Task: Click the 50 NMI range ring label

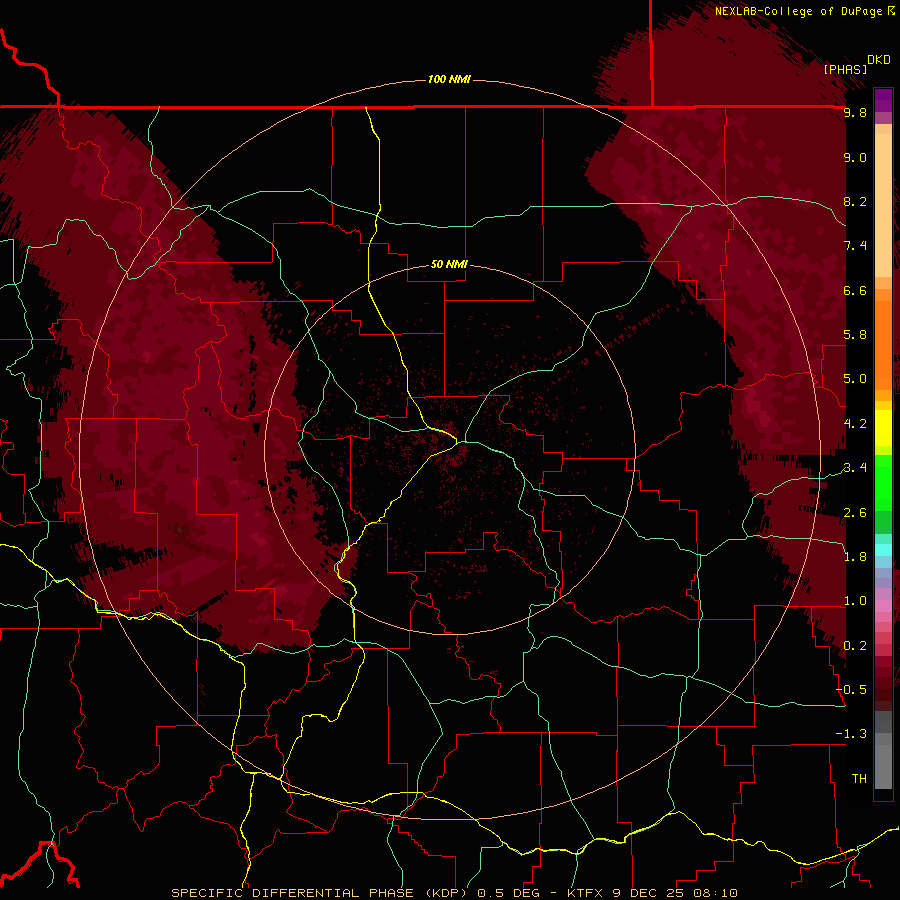Action: click(449, 264)
